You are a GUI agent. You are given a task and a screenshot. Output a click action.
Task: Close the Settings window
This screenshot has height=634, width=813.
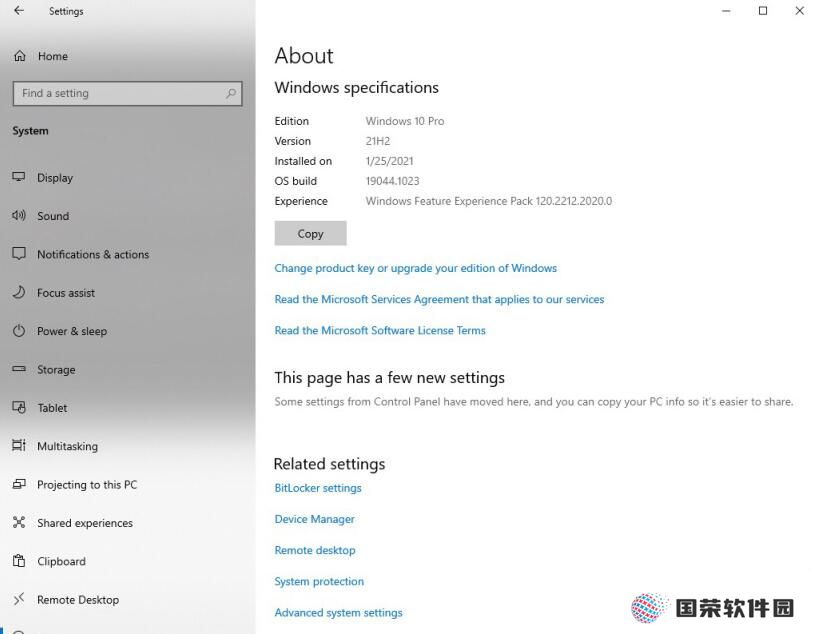(800, 11)
